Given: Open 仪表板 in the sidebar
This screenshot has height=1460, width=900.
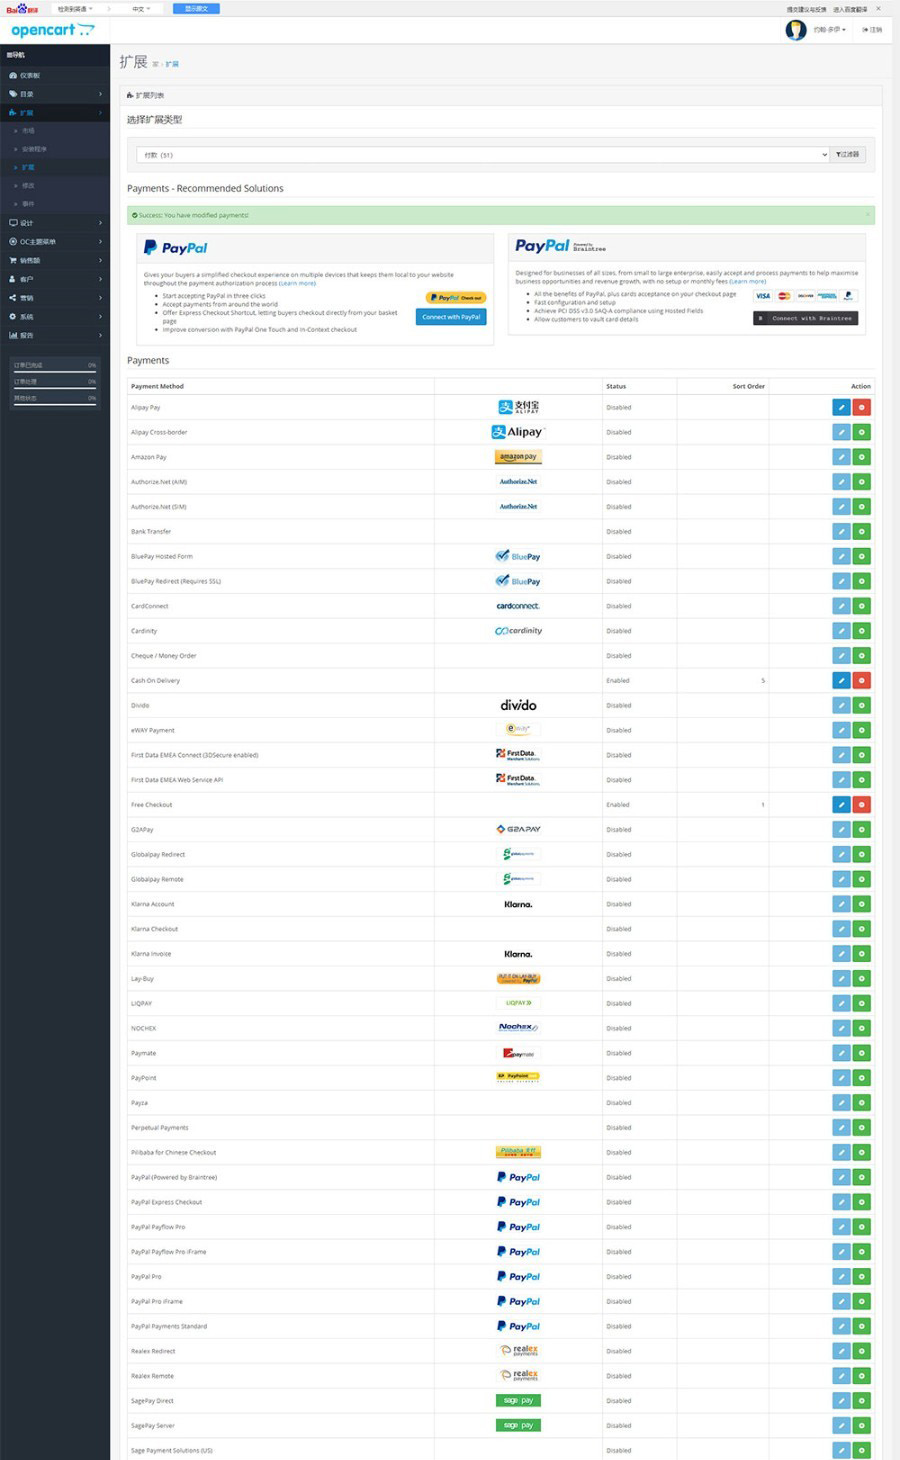Looking at the screenshot, I should [x=55, y=75].
